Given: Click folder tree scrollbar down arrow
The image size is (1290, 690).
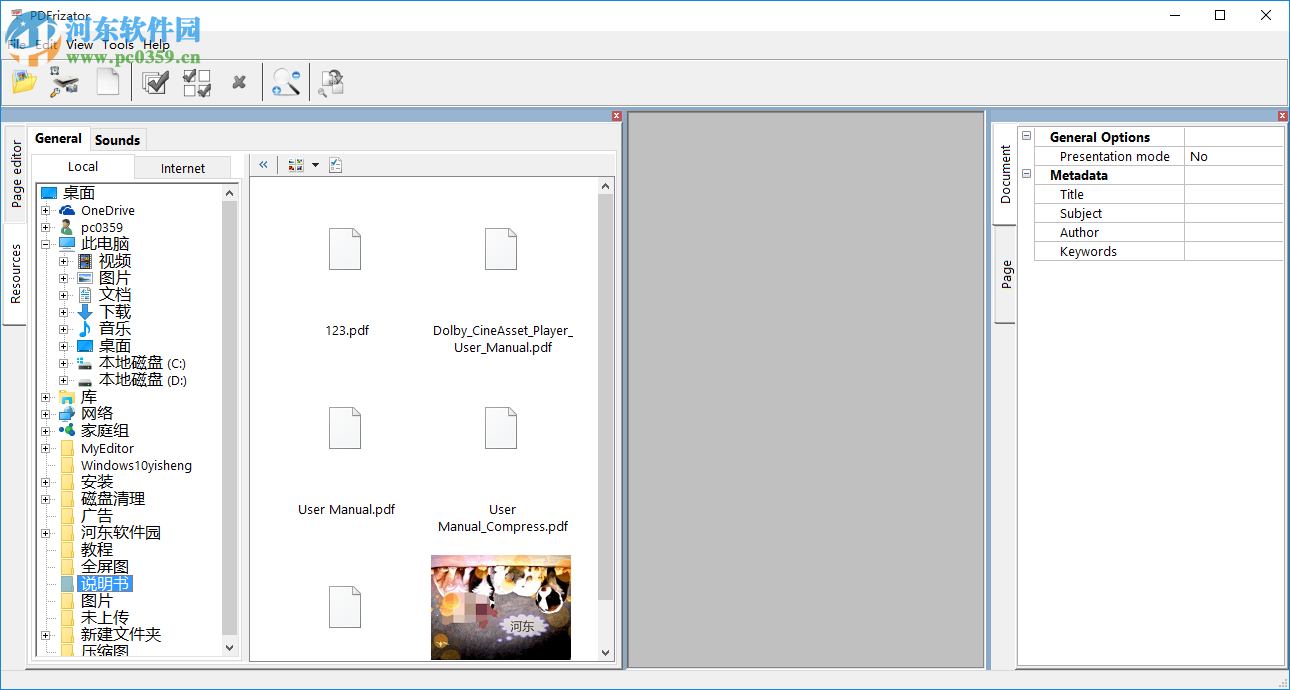Looking at the screenshot, I should coord(229,648).
